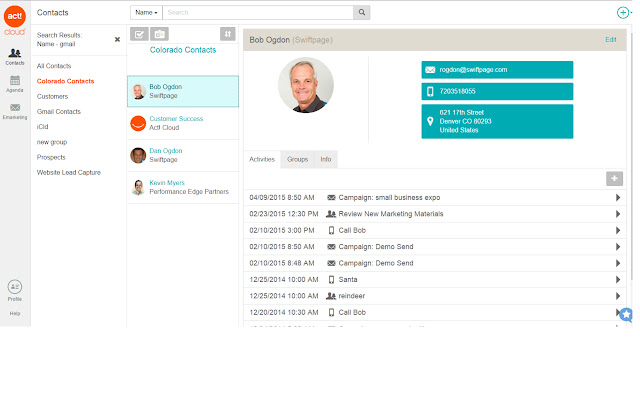
Task: Expand the 8:48 AM Demo Send campaign row
Action: coord(618,263)
